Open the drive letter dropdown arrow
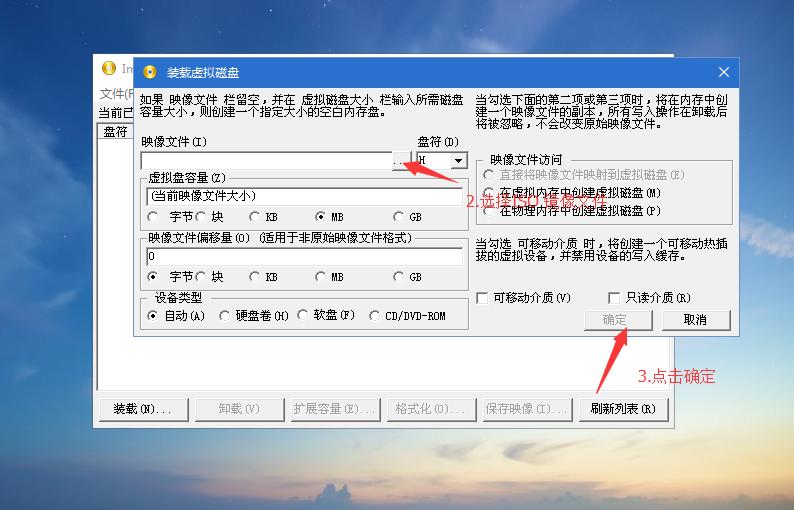The width and height of the screenshot is (794, 510). tap(458, 161)
